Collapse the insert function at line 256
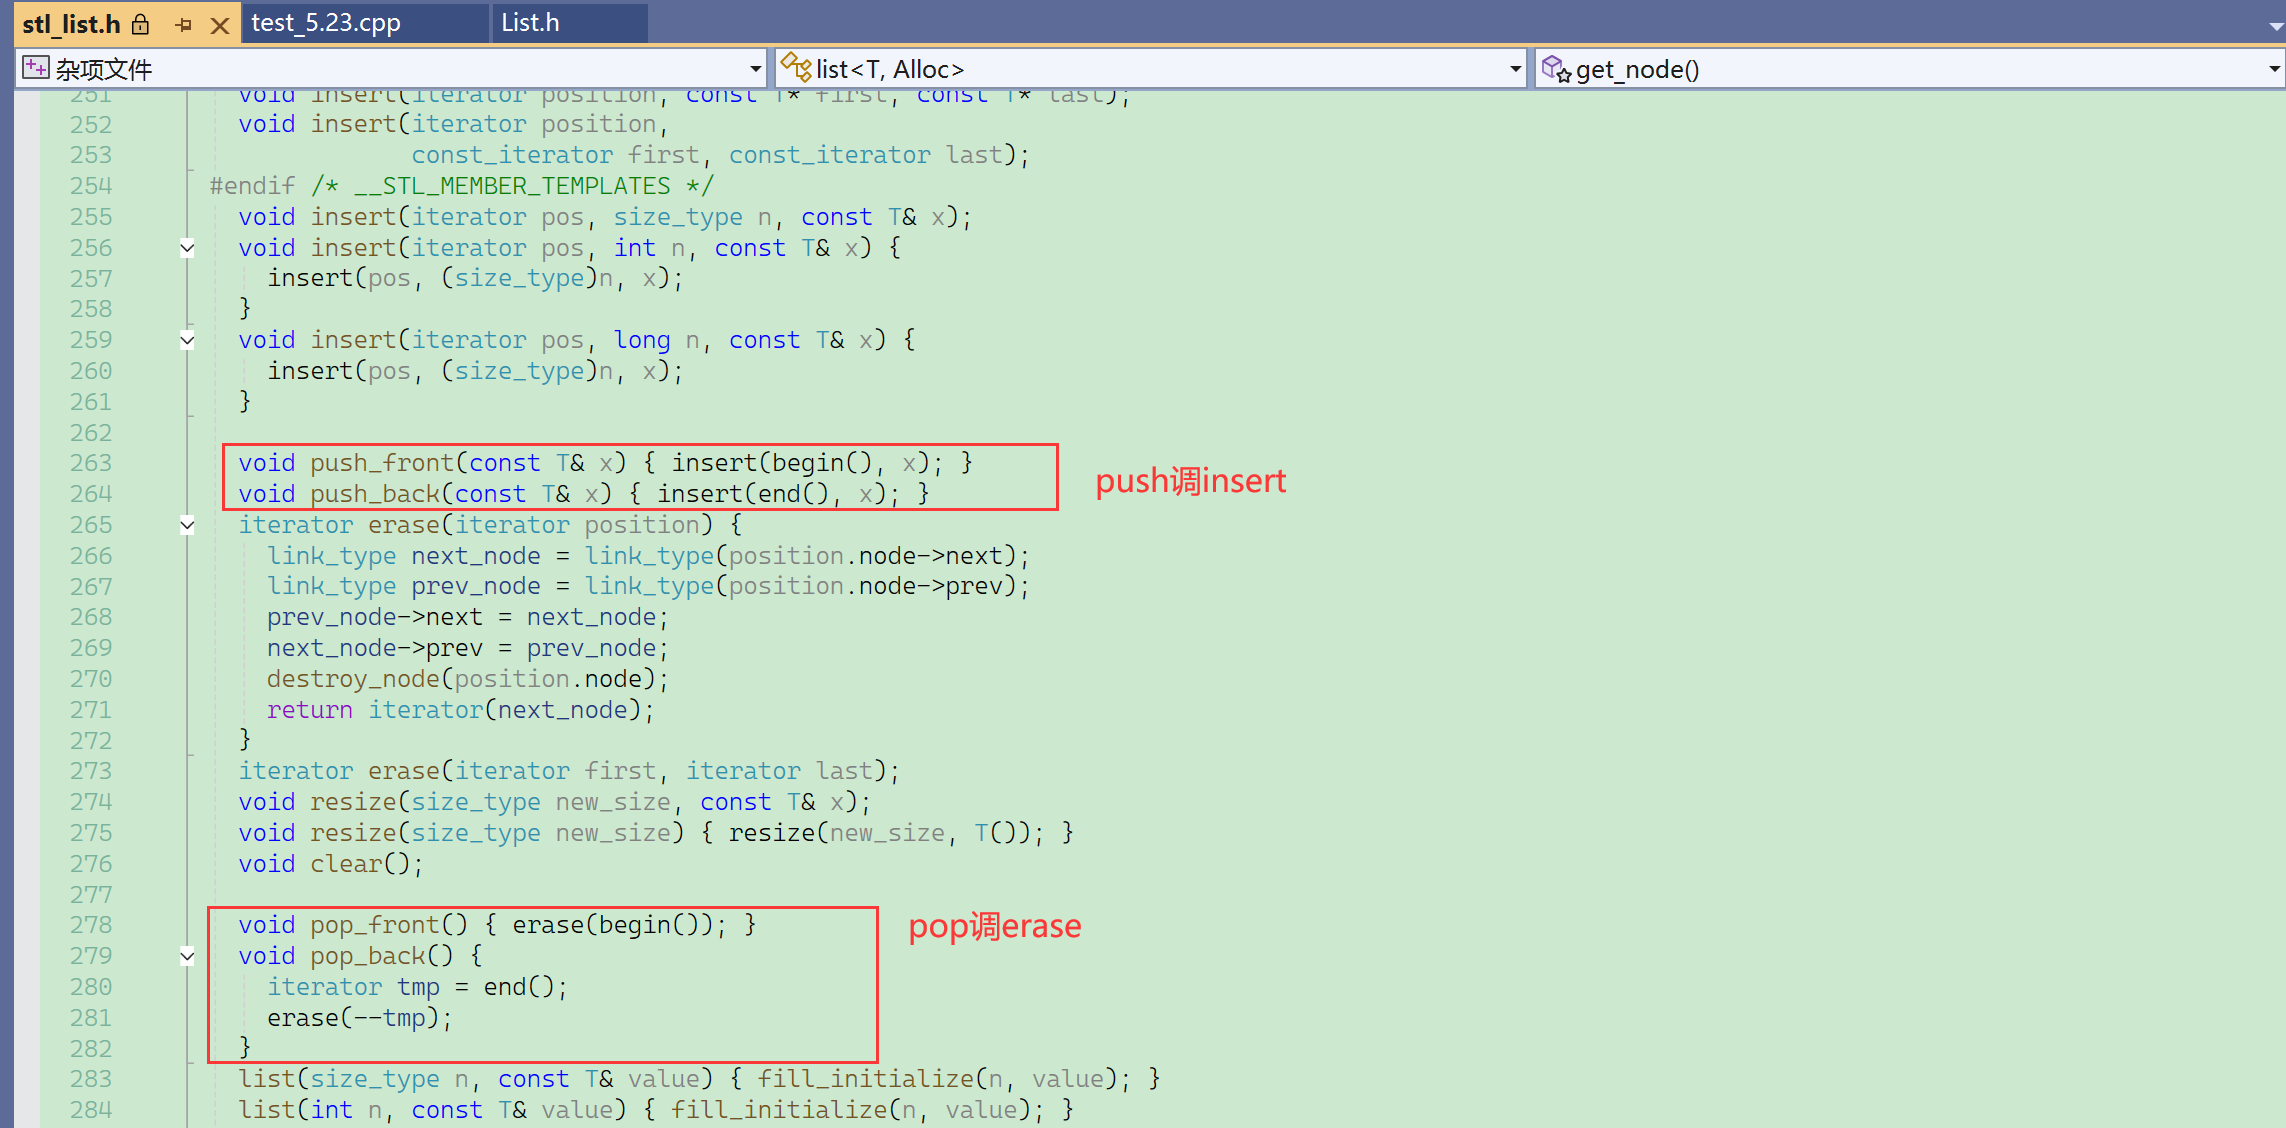 [187, 248]
